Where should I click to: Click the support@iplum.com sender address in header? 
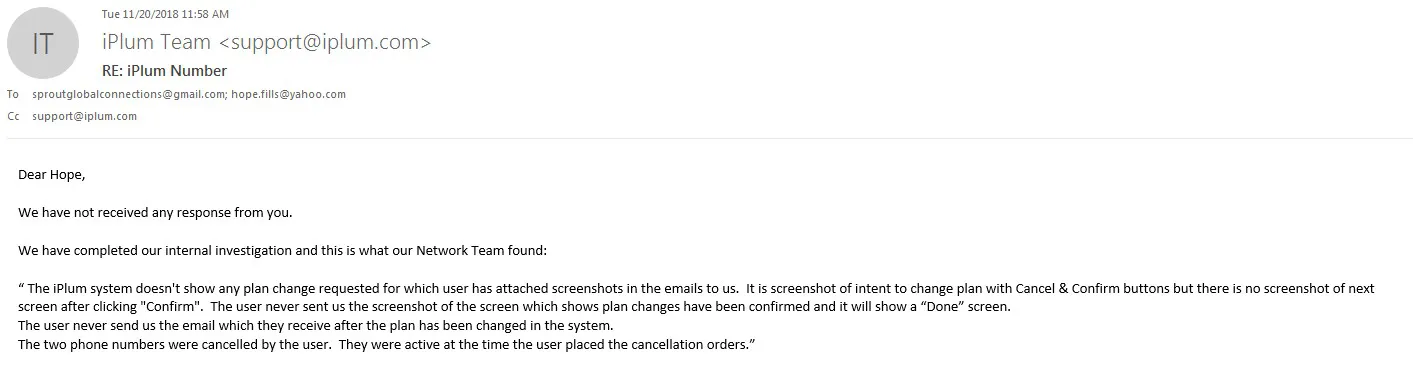pos(325,43)
